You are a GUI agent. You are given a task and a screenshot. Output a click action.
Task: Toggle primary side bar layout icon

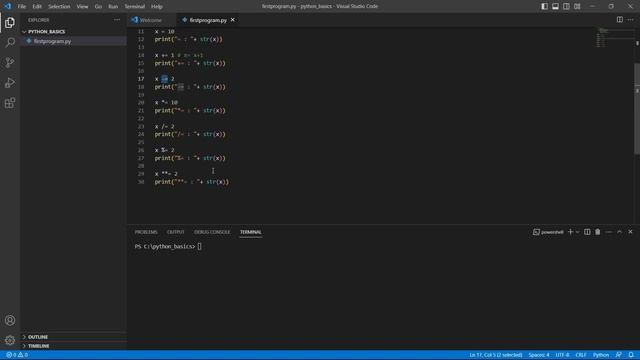tap(544, 6)
